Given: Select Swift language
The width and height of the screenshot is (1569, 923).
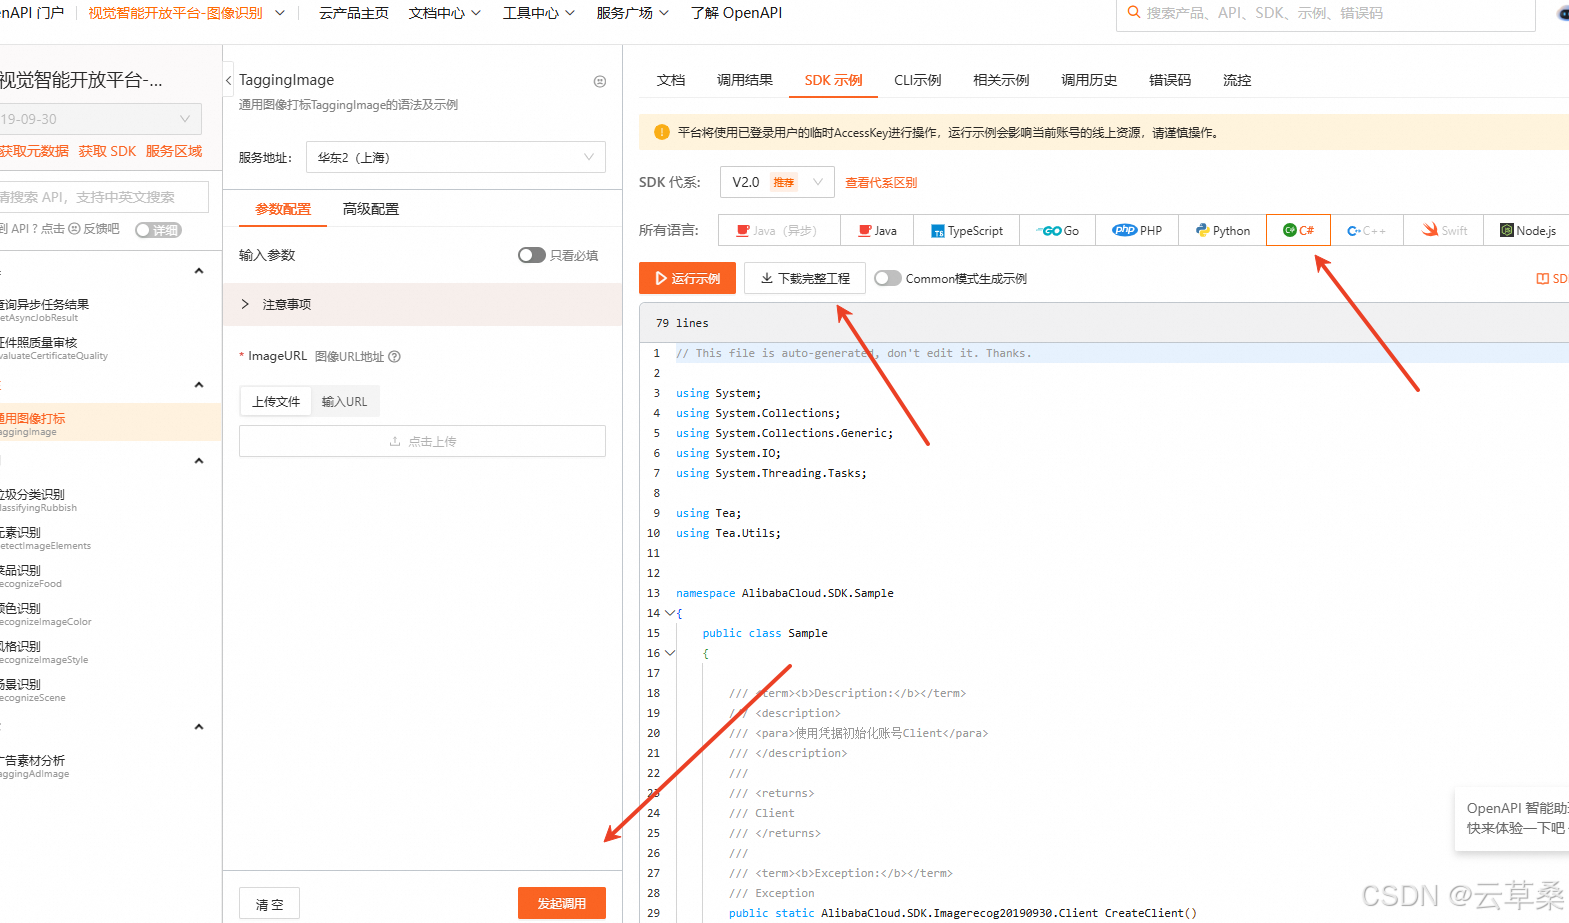Looking at the screenshot, I should 1443,230.
